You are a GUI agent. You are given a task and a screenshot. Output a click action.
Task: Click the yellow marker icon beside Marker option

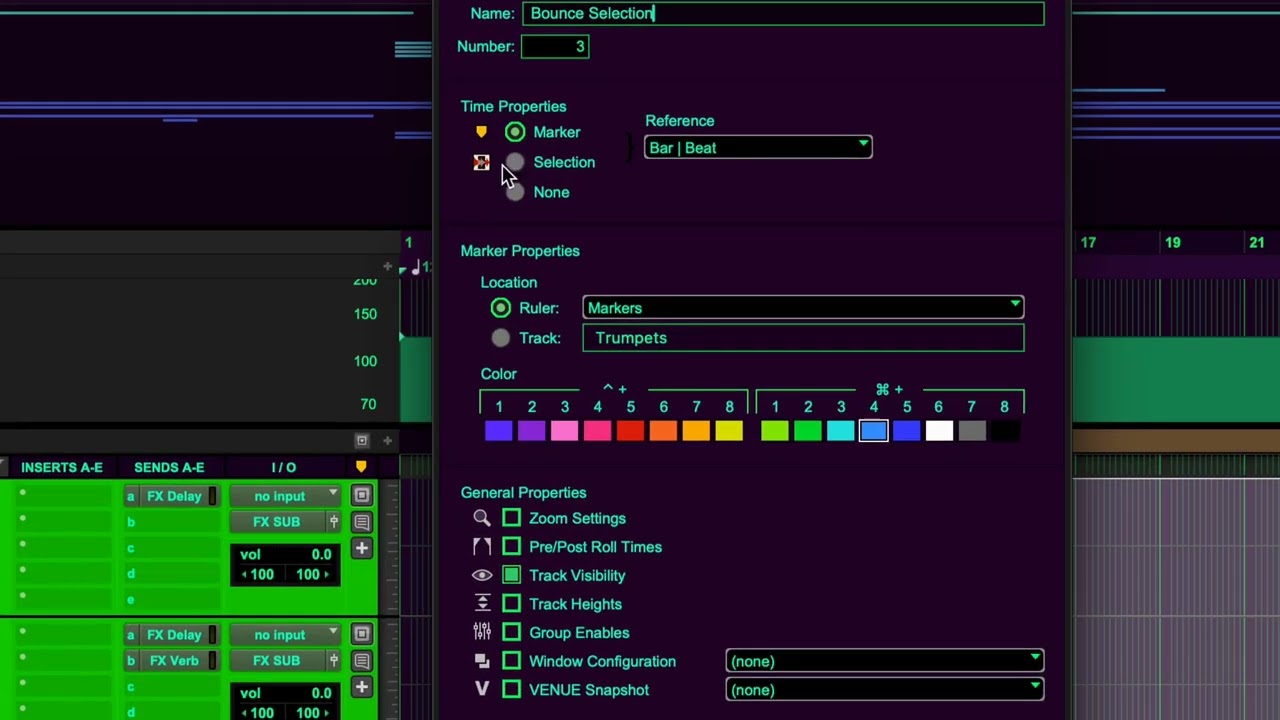coord(481,132)
